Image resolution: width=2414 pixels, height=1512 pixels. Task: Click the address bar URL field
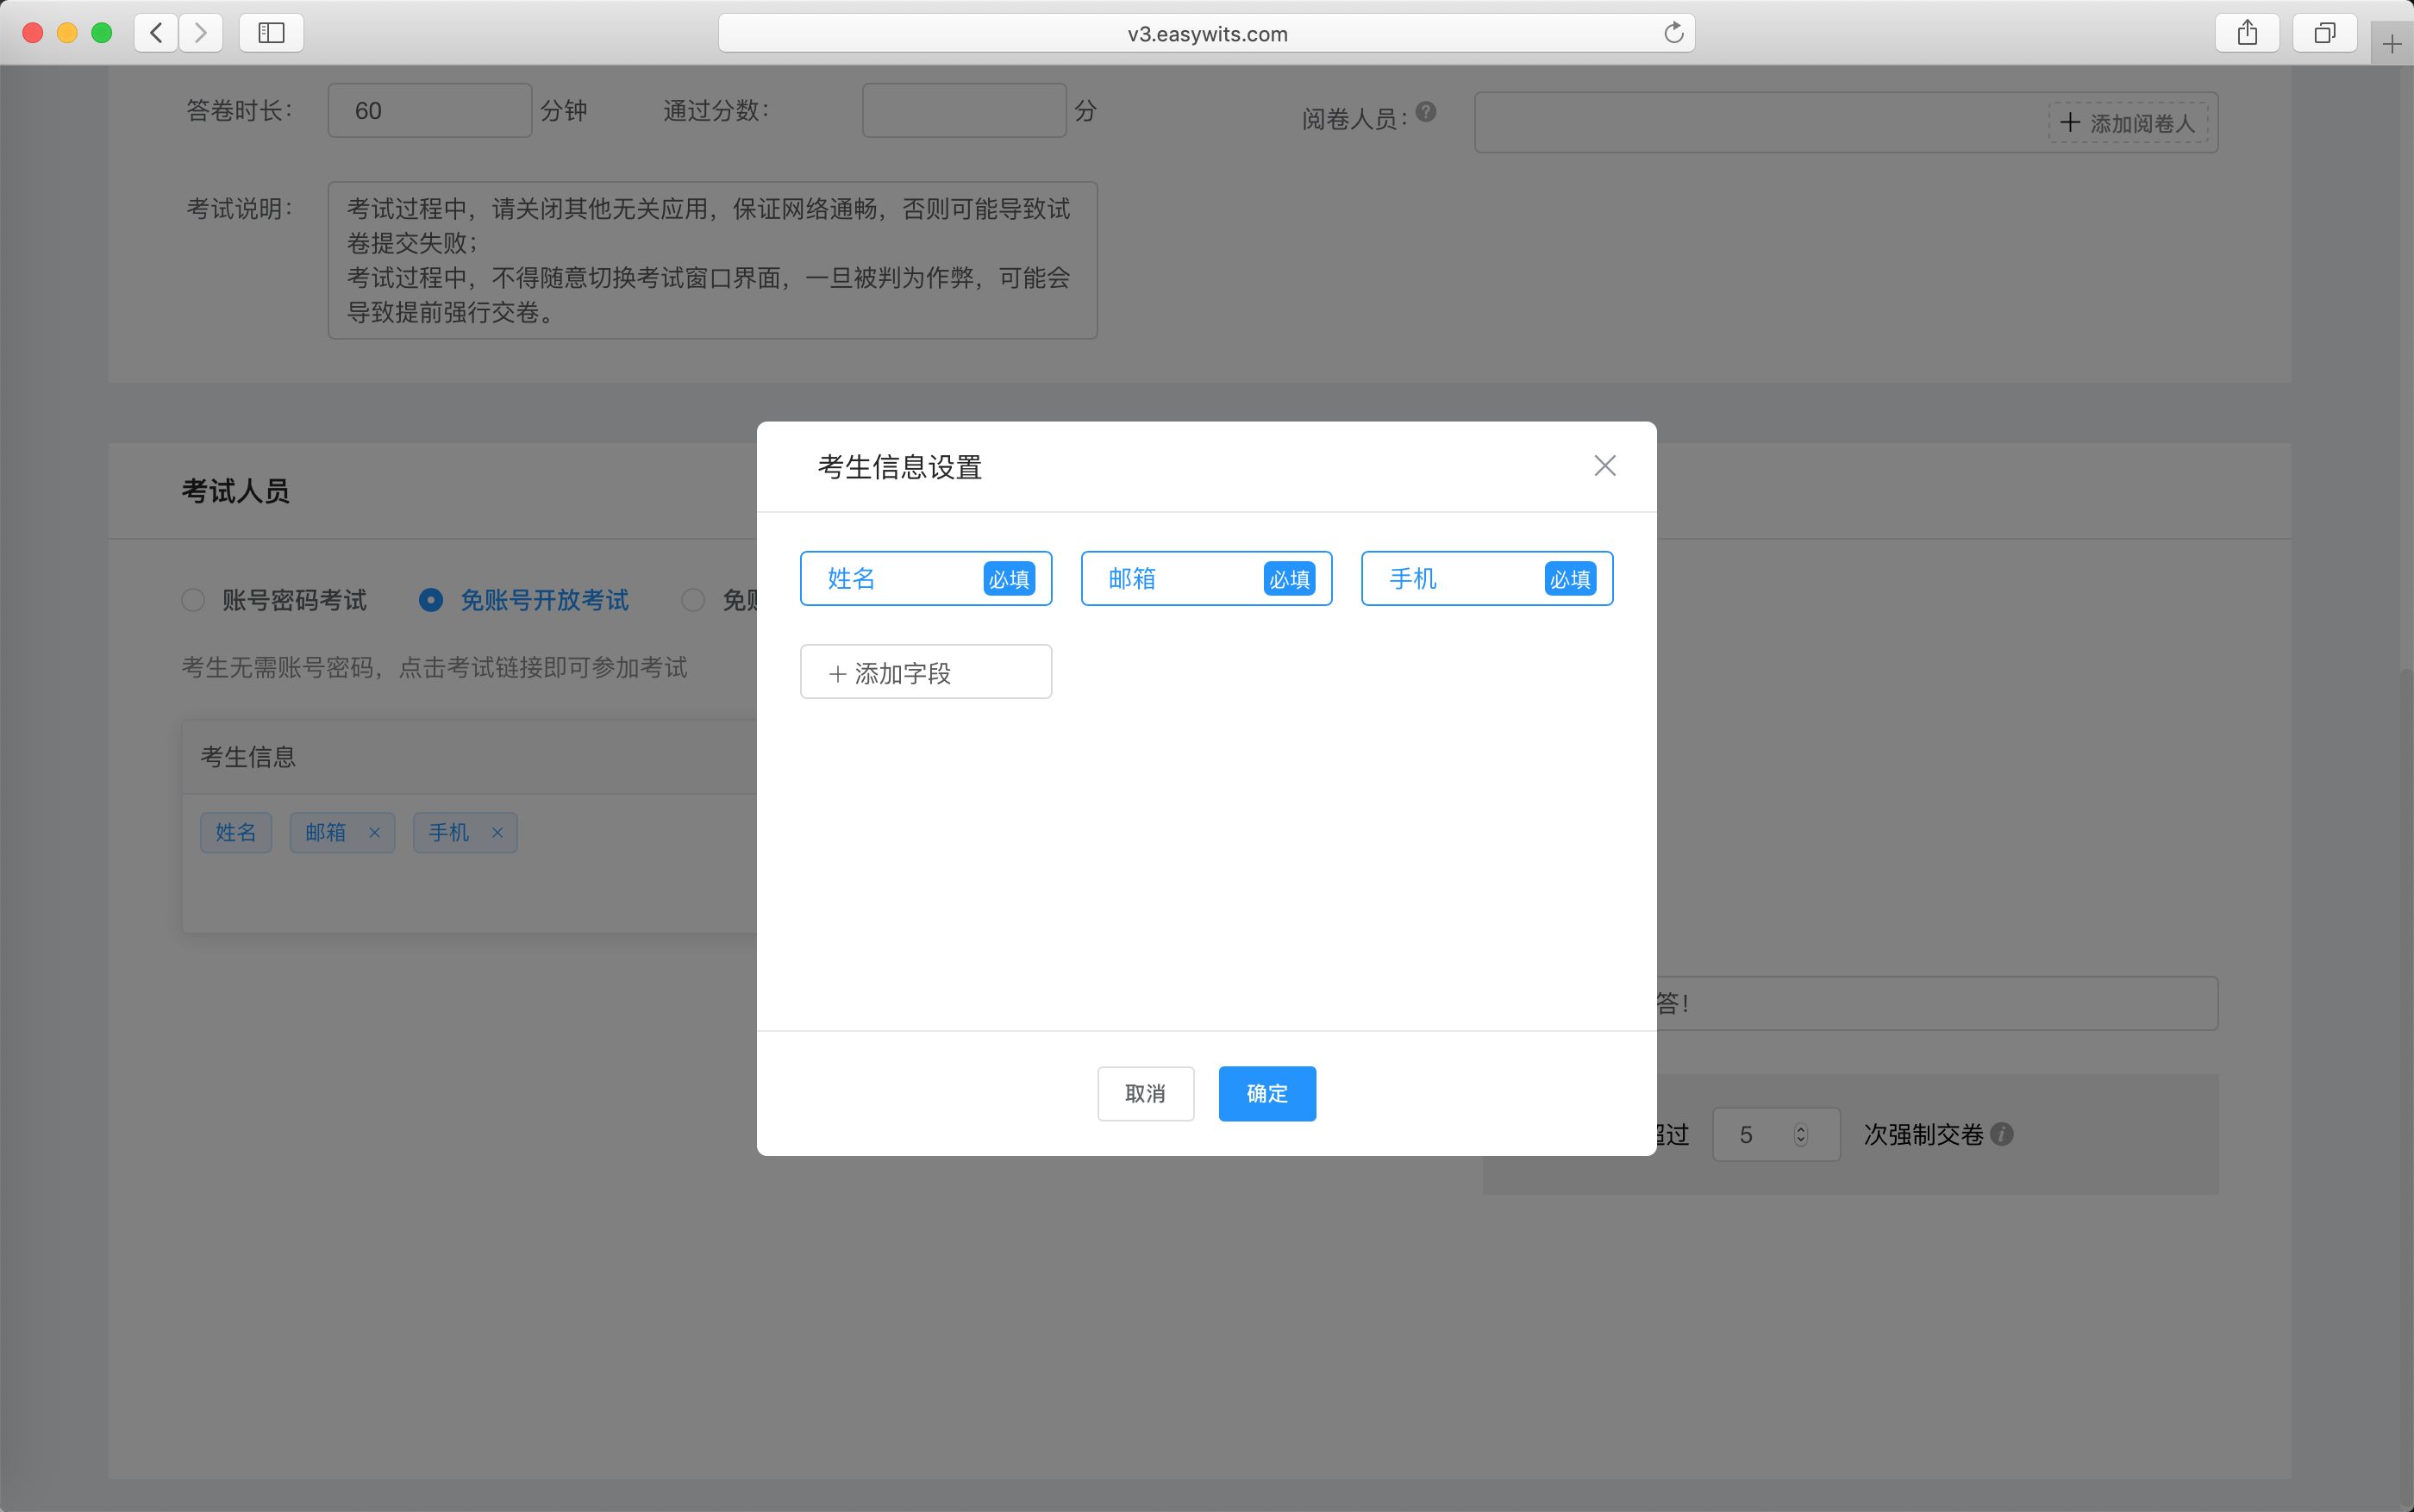click(1206, 33)
